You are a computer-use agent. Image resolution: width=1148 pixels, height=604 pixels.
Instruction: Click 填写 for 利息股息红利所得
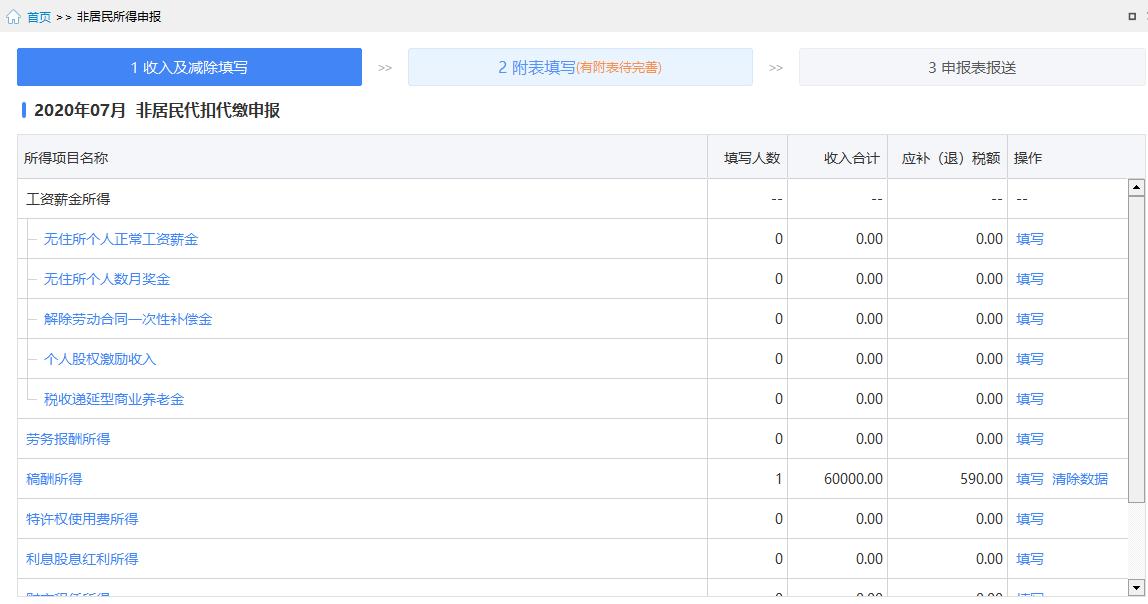pyautogui.click(x=1030, y=559)
